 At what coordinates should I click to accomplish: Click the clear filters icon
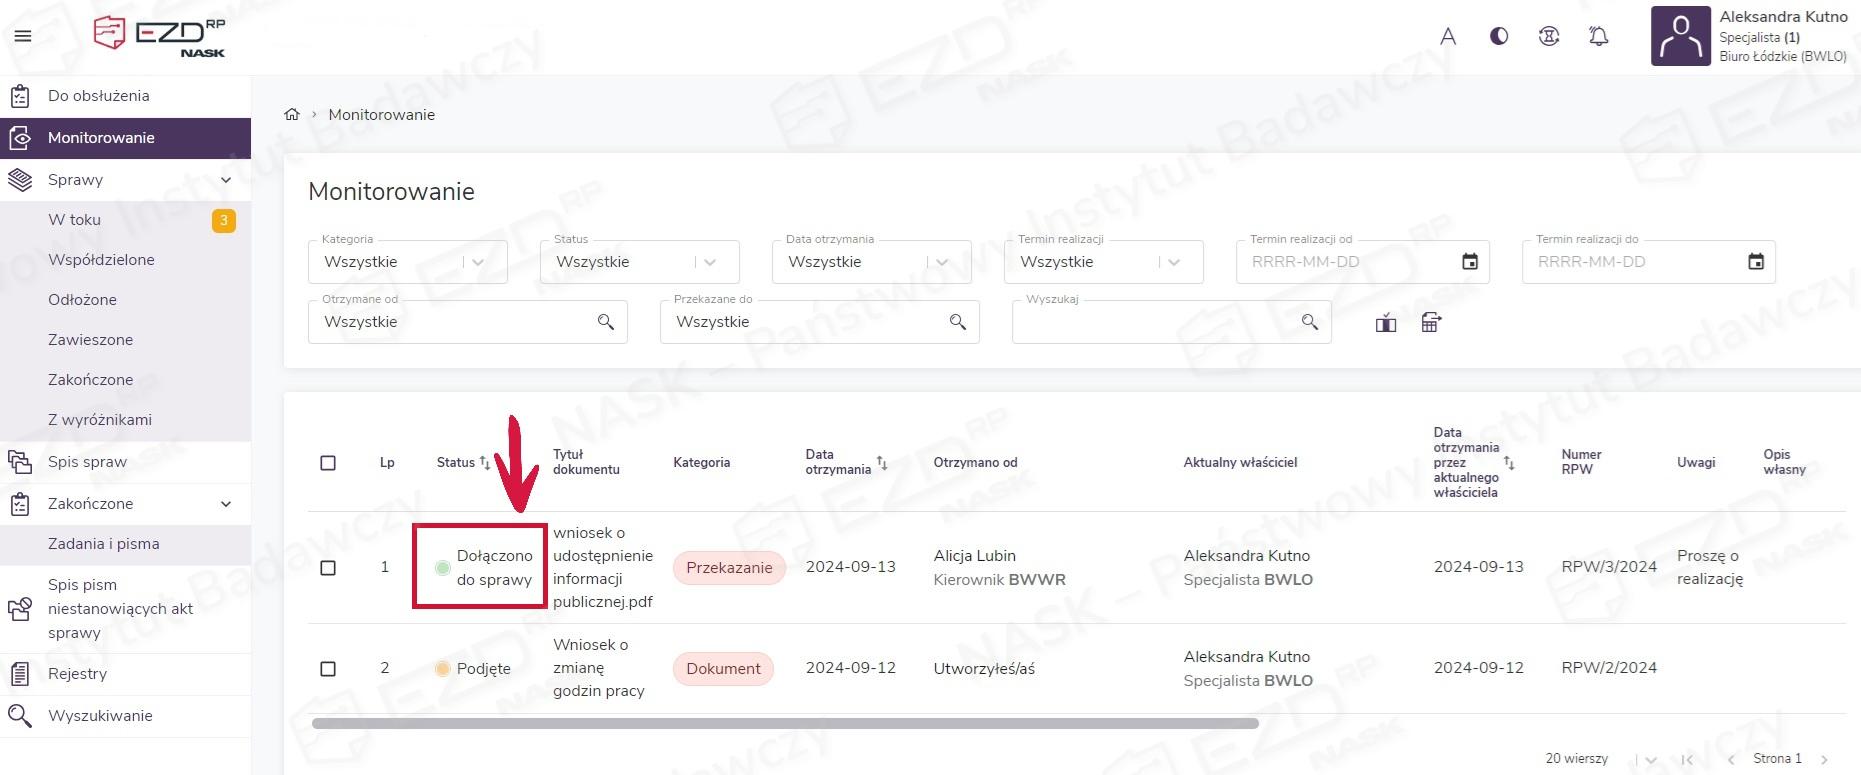(1385, 322)
